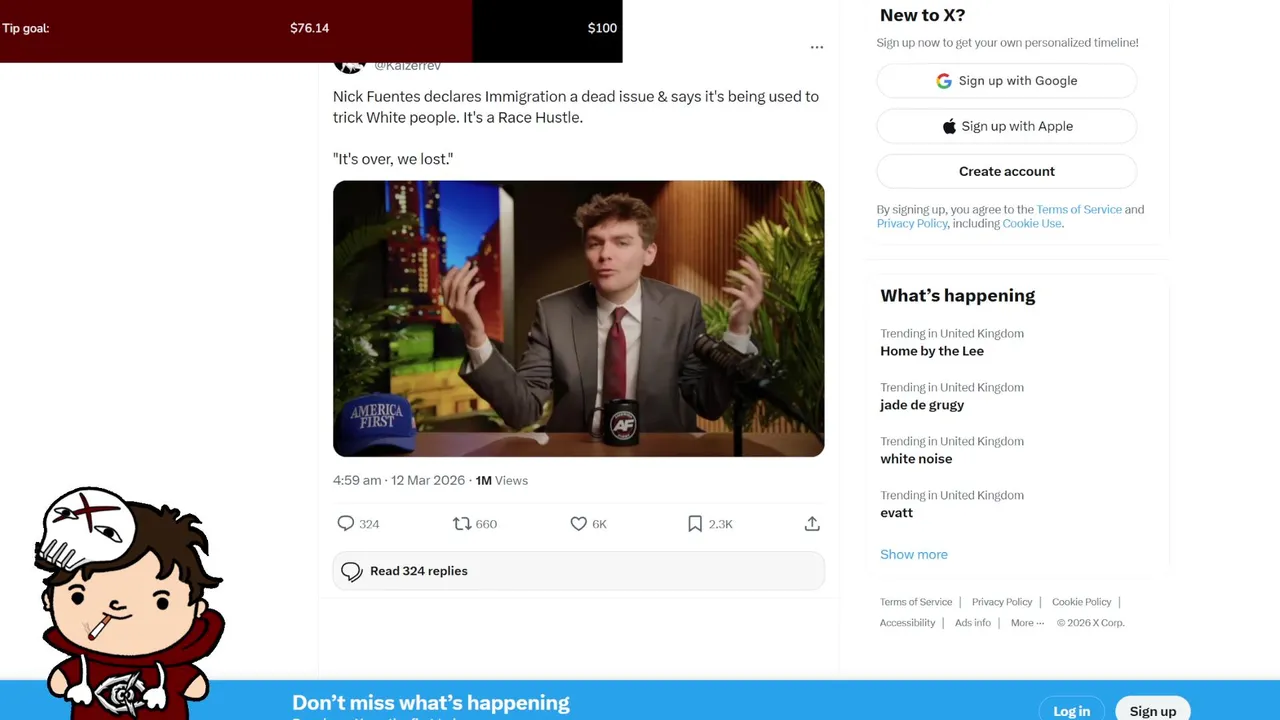Click the Apple logo on the sign-up button
Screen dimensions: 1280x720
pos(949,126)
